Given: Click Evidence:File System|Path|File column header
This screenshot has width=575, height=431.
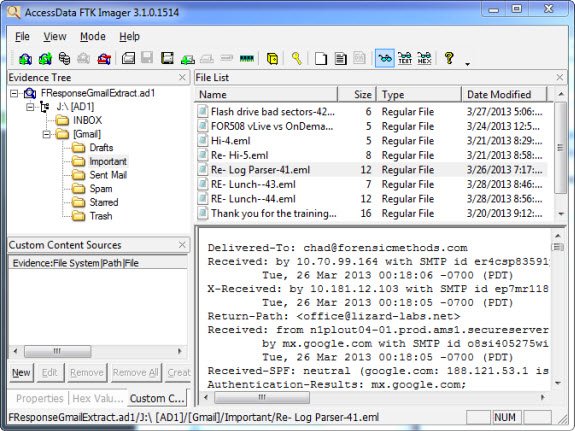Looking at the screenshot, I should (x=98, y=263).
